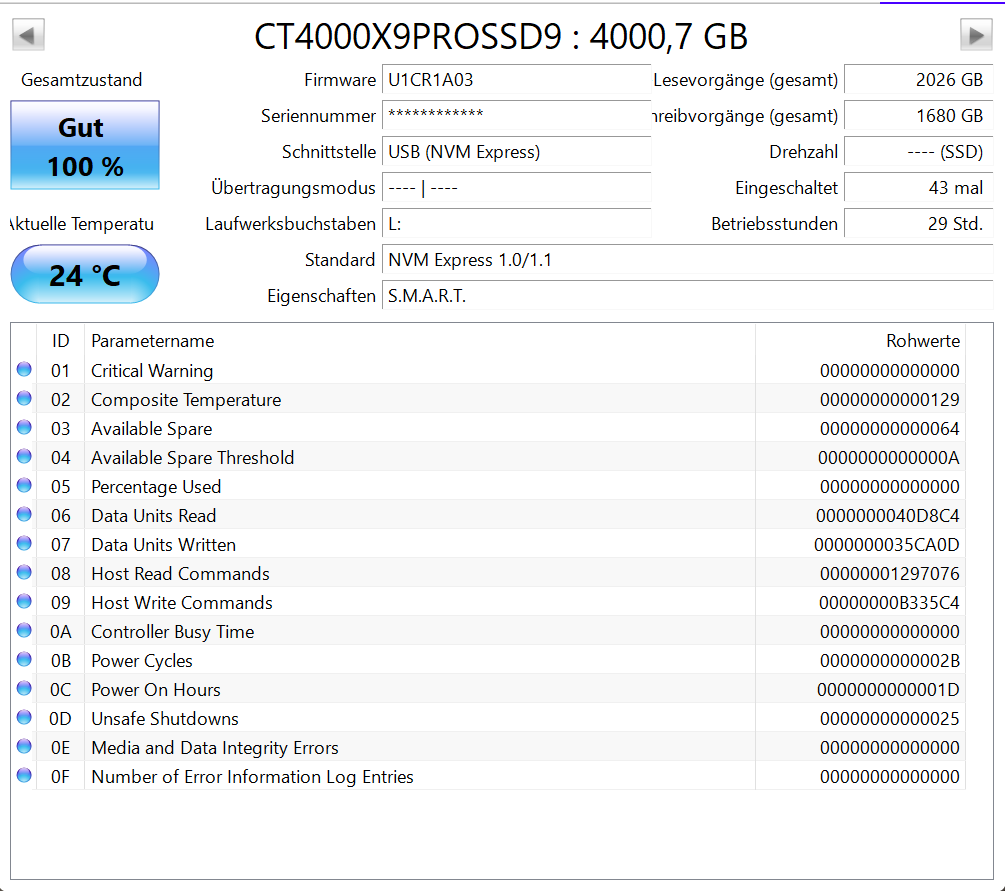Click raw value 0000000000000A
1005x891 pixels.
(889, 458)
